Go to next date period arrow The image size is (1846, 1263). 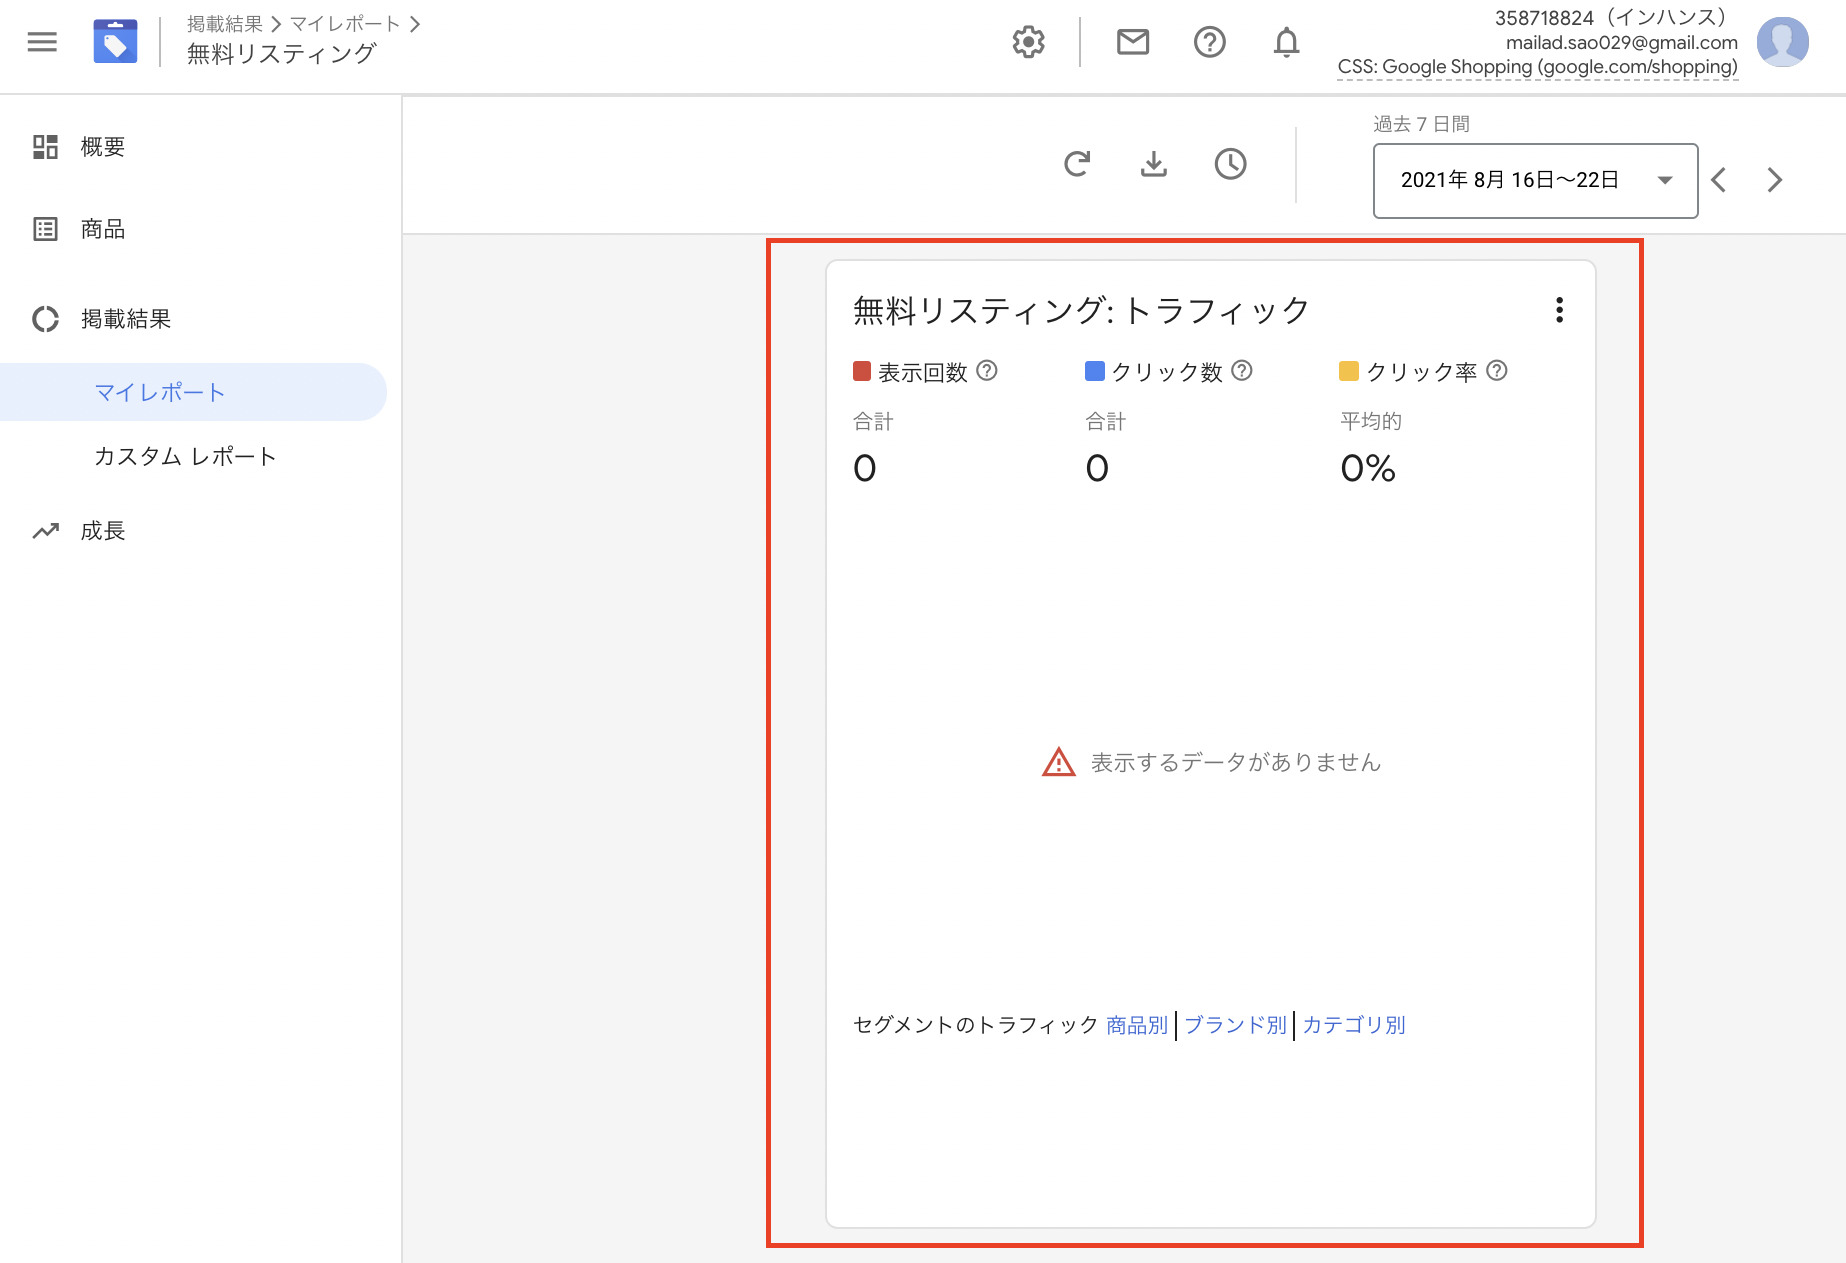coord(1775,181)
